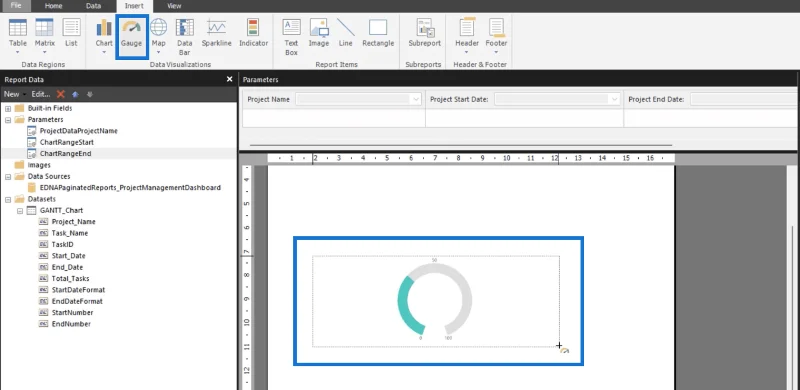The width and height of the screenshot is (800, 390).
Task: Insert a Sparkline
Action: point(216,33)
